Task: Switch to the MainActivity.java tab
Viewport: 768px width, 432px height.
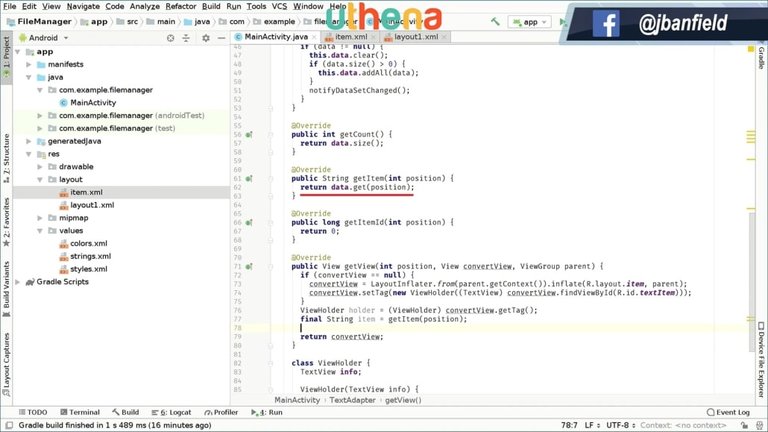Action: tap(266, 37)
